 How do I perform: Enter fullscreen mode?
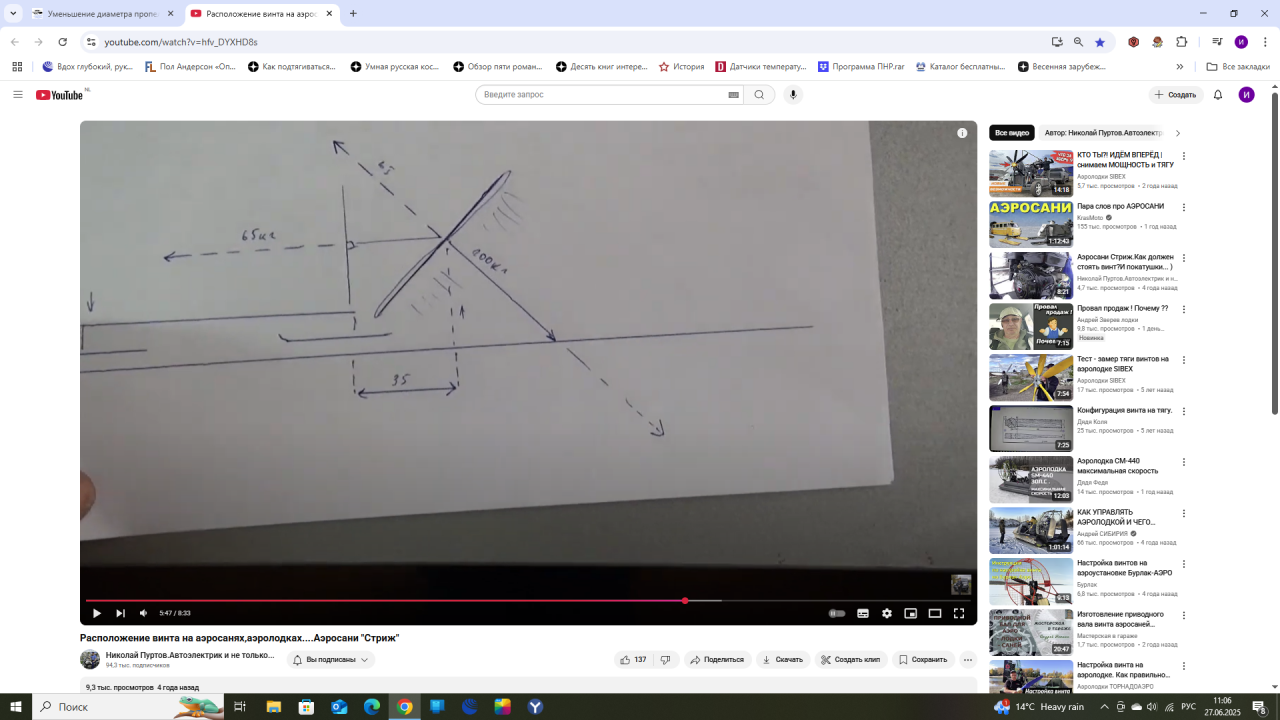pos(959,613)
